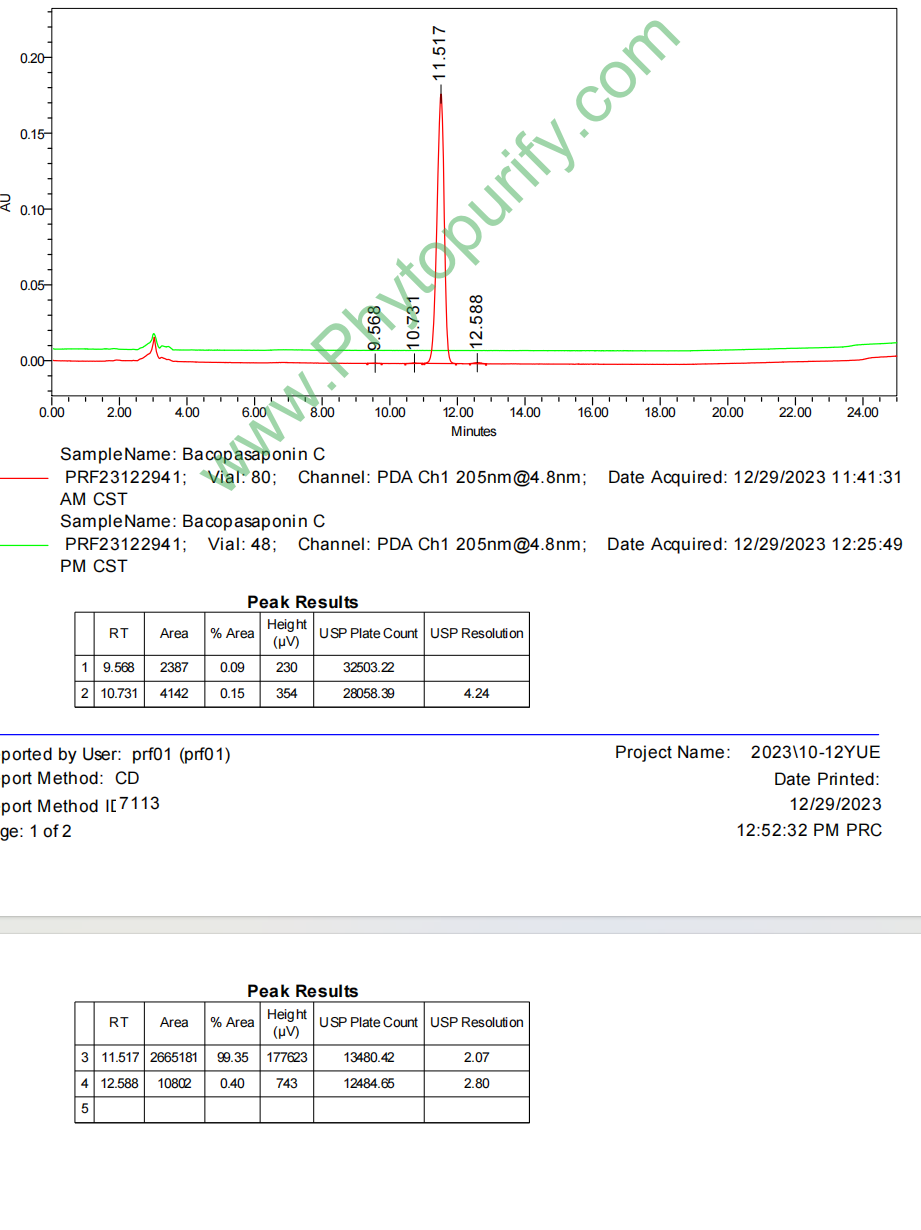Click the text Vial: 48
The width and height of the screenshot is (921, 1230).
coord(242,545)
